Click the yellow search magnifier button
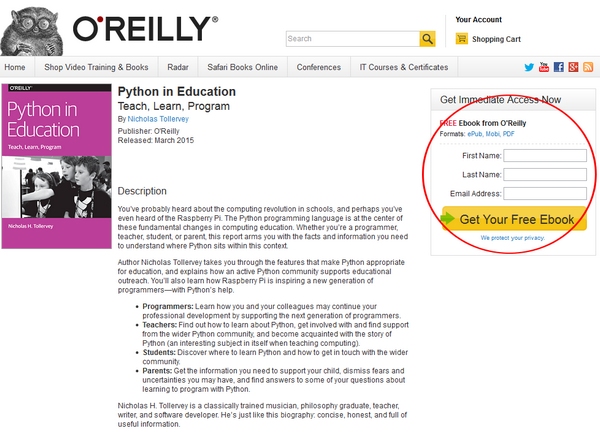Screen dimensions: 600x433 pyautogui.click(x=427, y=39)
